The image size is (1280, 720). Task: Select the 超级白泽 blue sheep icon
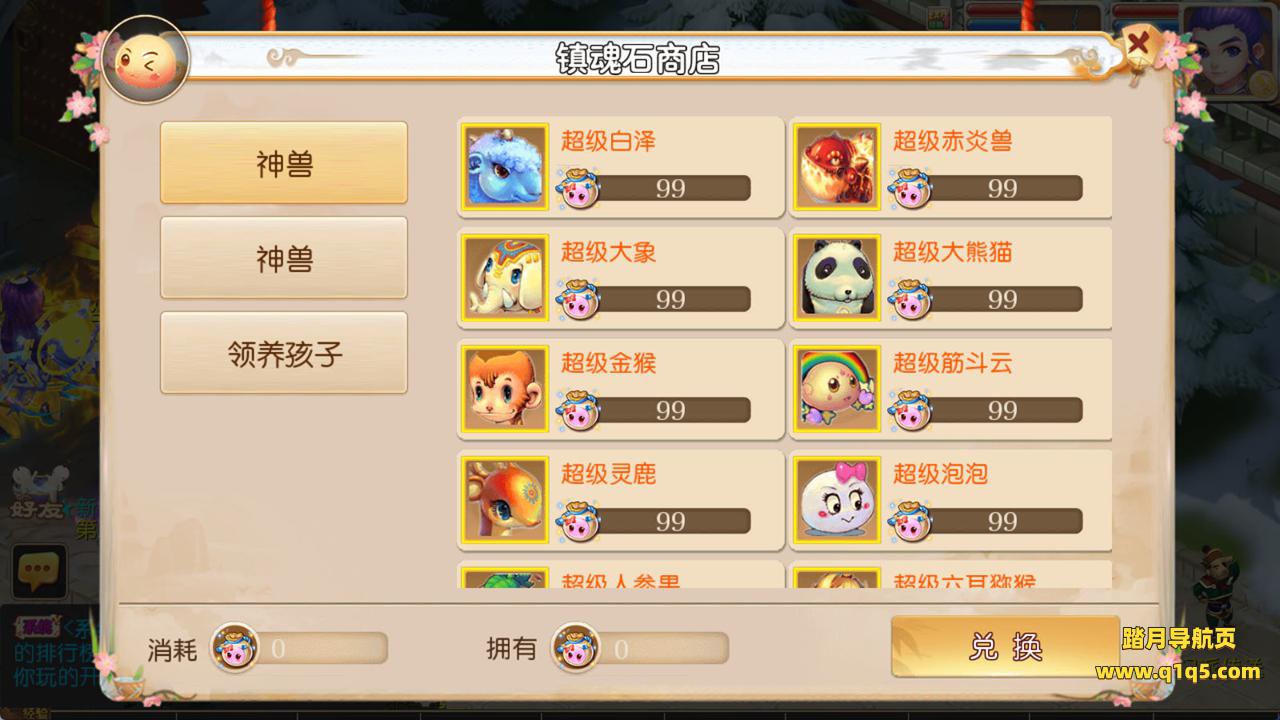pos(504,167)
